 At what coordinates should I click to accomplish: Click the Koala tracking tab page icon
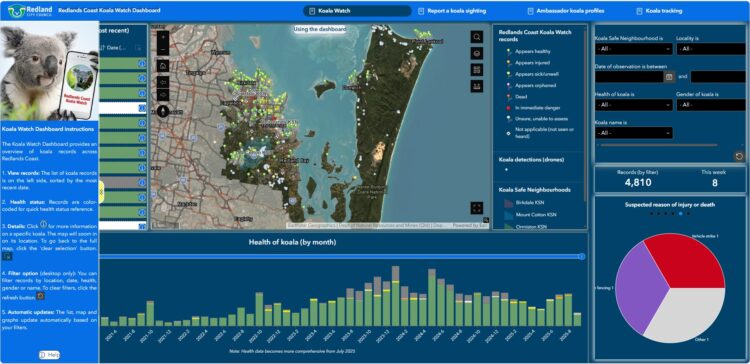[x=639, y=11]
